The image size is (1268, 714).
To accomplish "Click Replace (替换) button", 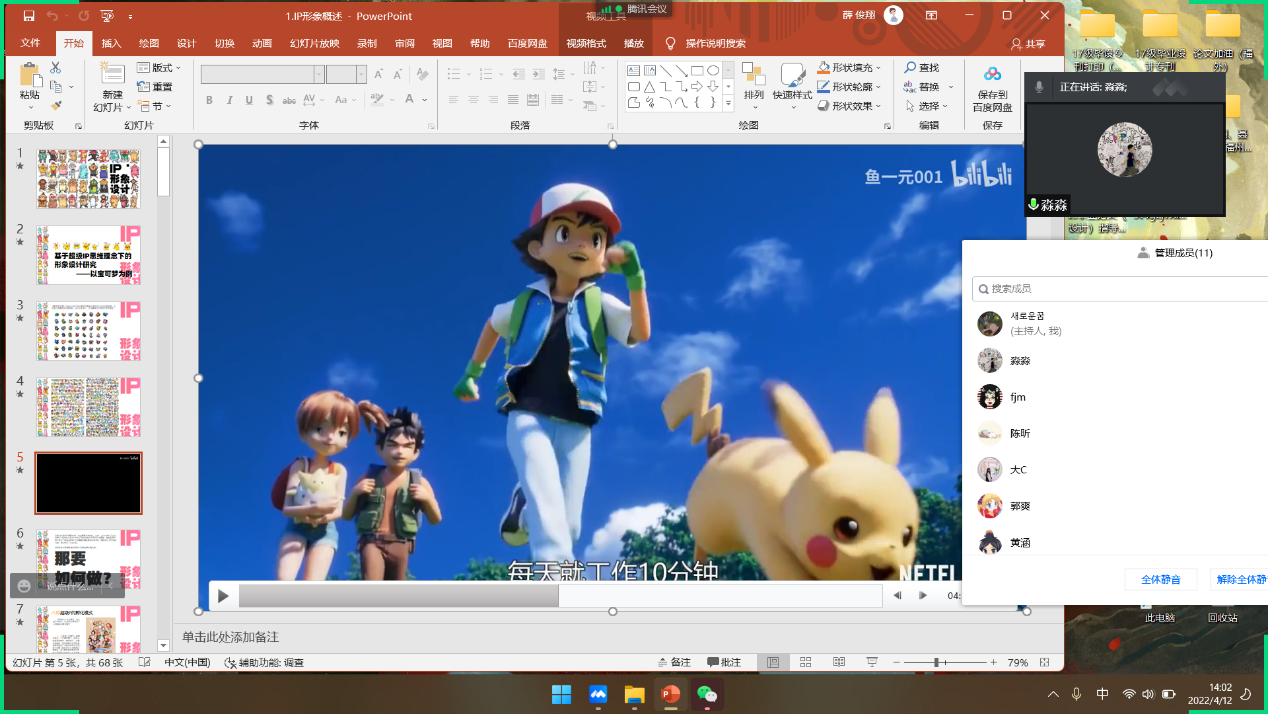I will [x=921, y=87].
